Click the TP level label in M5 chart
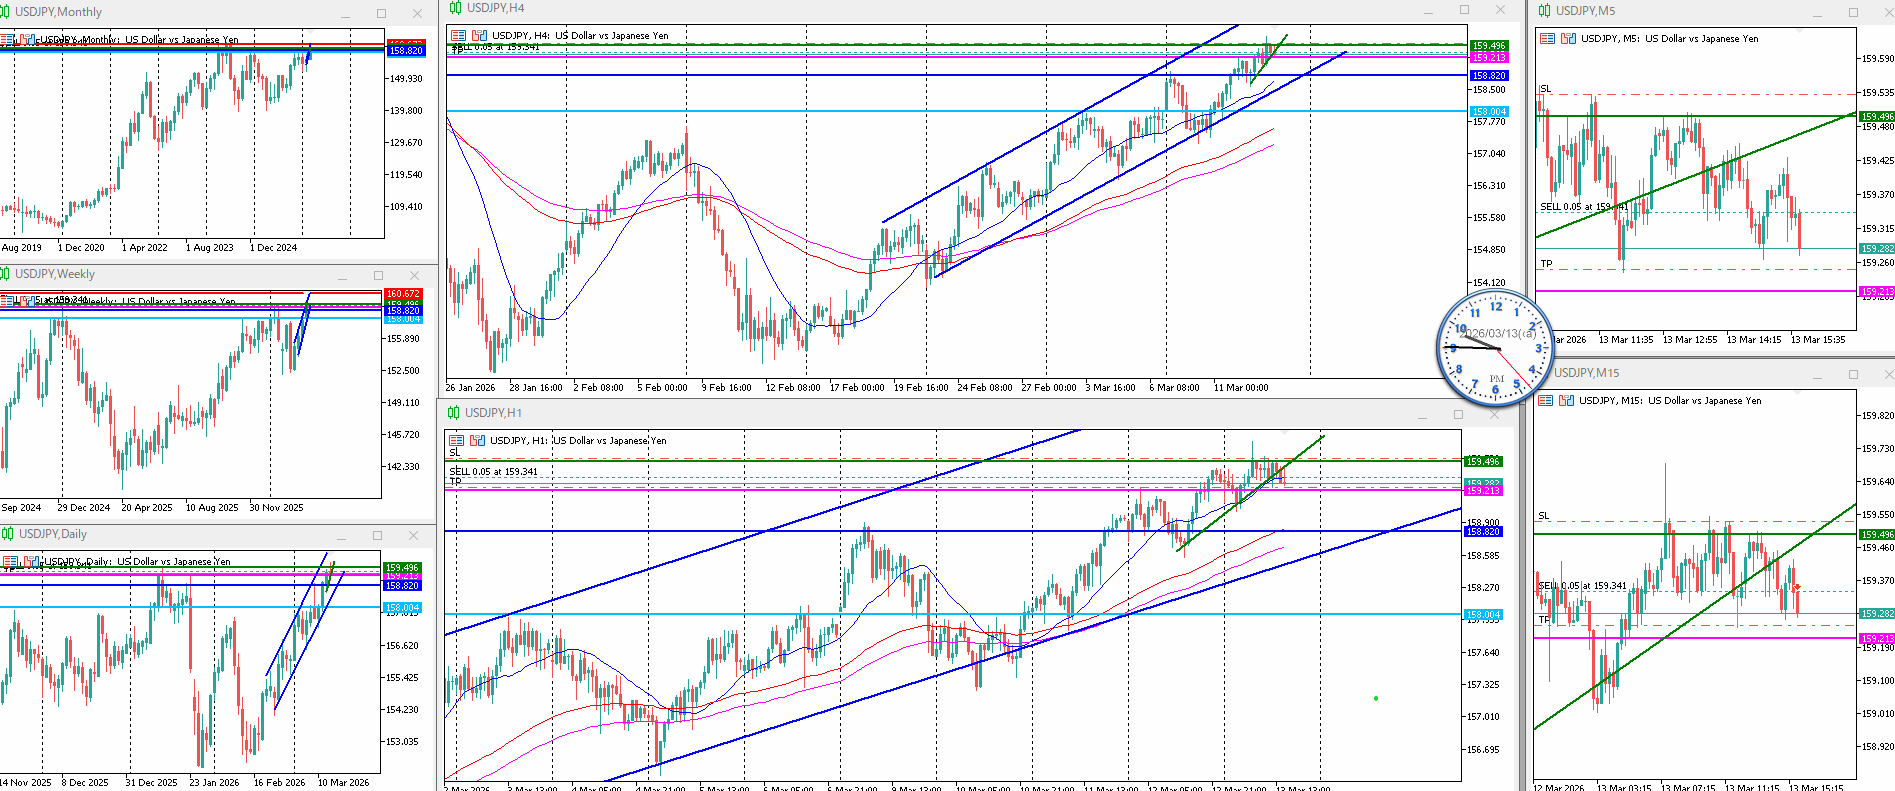Image resolution: width=1895 pixels, height=791 pixels. tap(1546, 264)
